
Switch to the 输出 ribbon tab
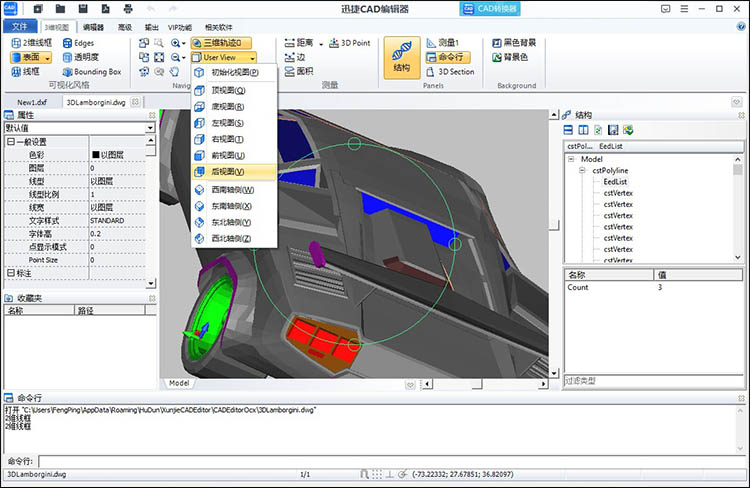[x=152, y=27]
